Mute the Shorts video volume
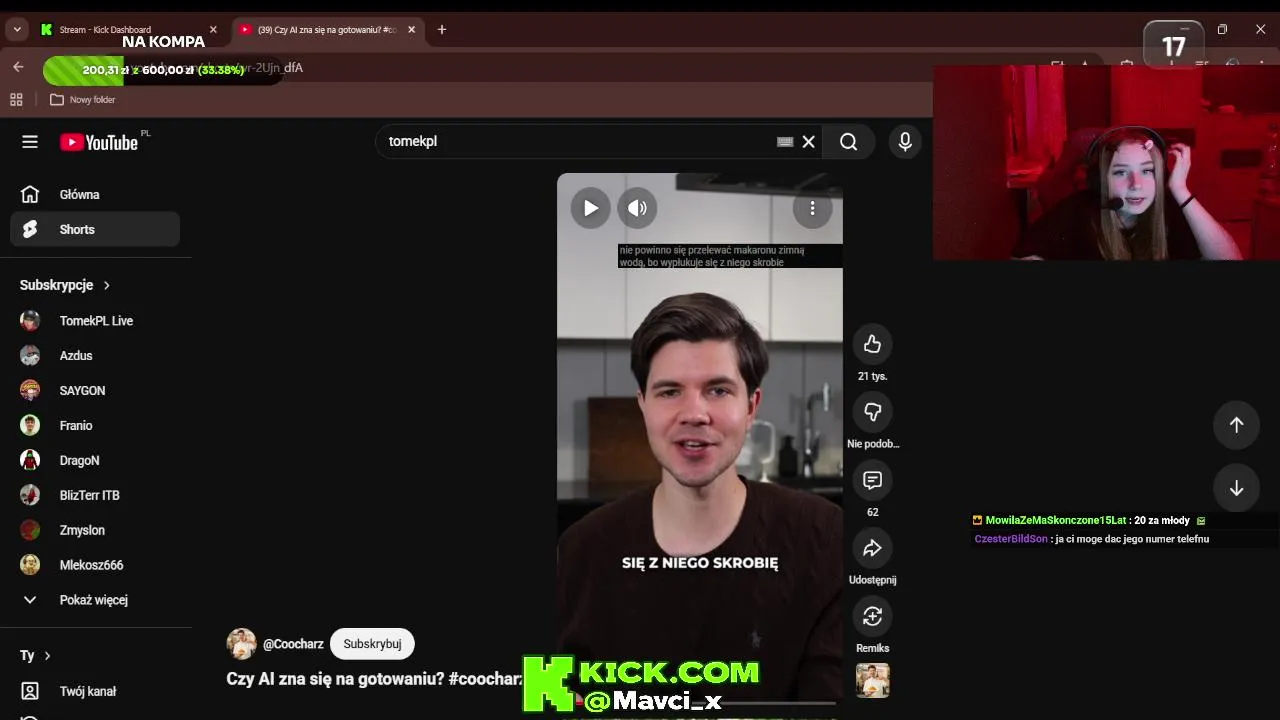1280x720 pixels. [637, 208]
